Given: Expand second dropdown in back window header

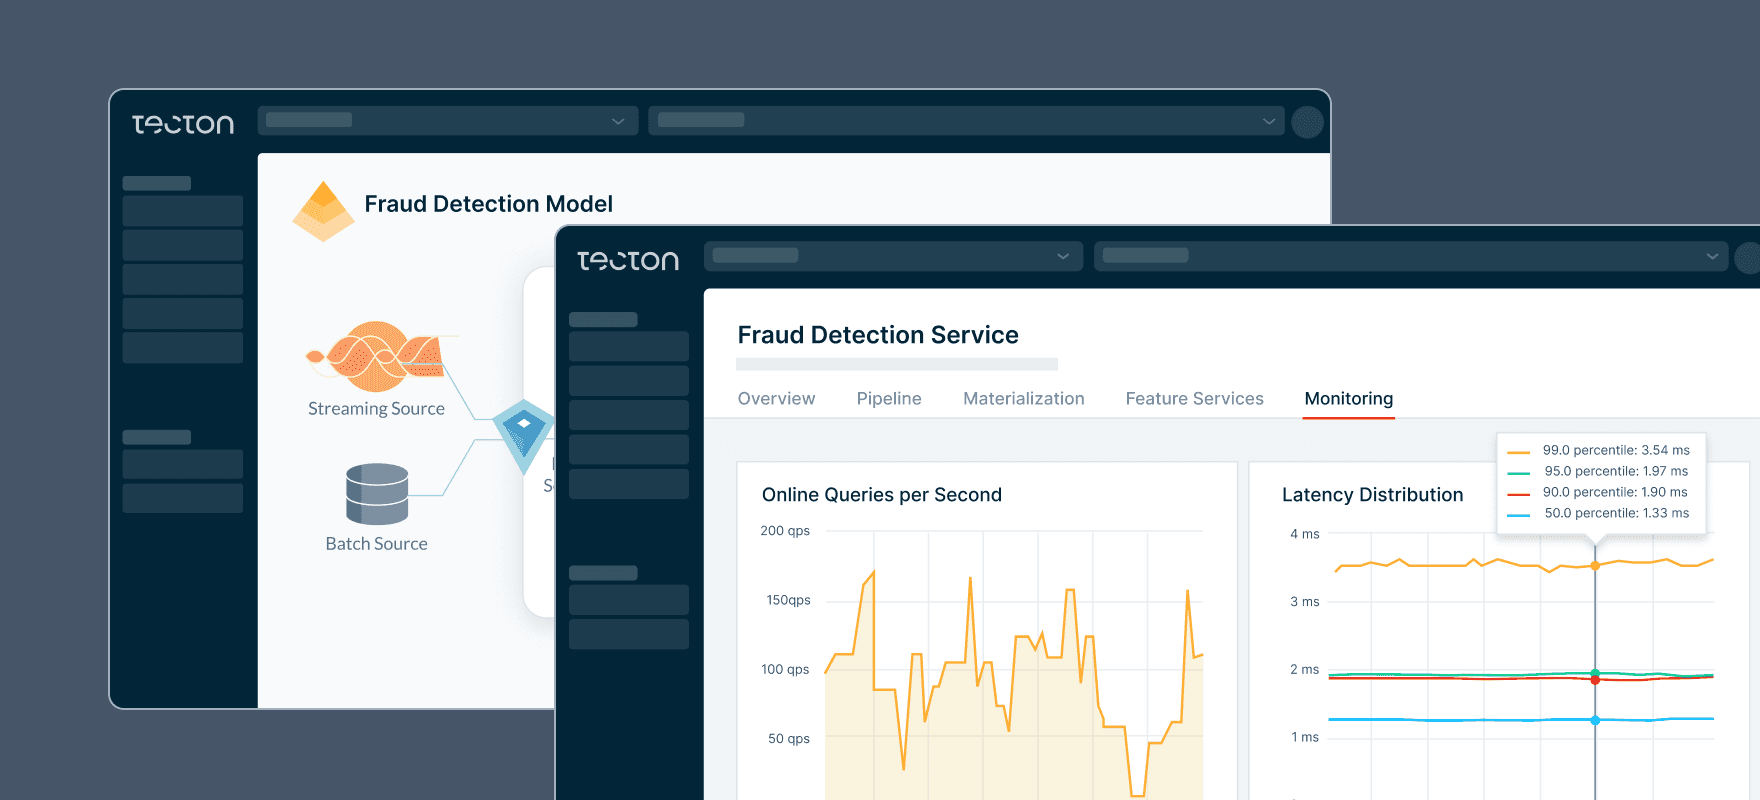Looking at the screenshot, I should (966, 121).
